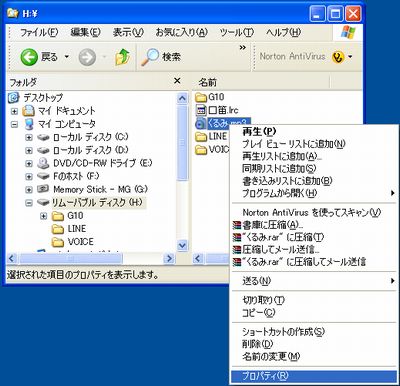Expand ローカル ディスク (C:) node
400x386 pixels.
click(x=29, y=137)
